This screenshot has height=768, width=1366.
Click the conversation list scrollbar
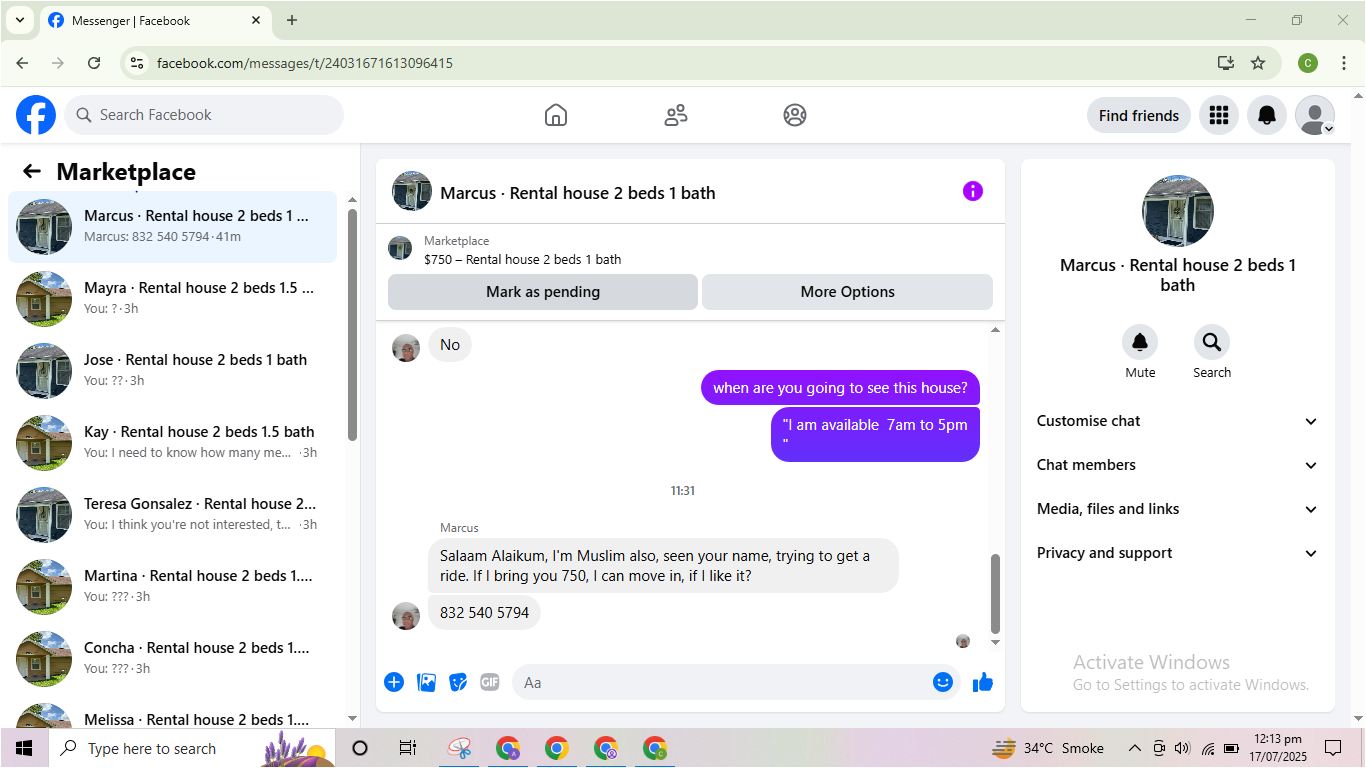coord(352,324)
